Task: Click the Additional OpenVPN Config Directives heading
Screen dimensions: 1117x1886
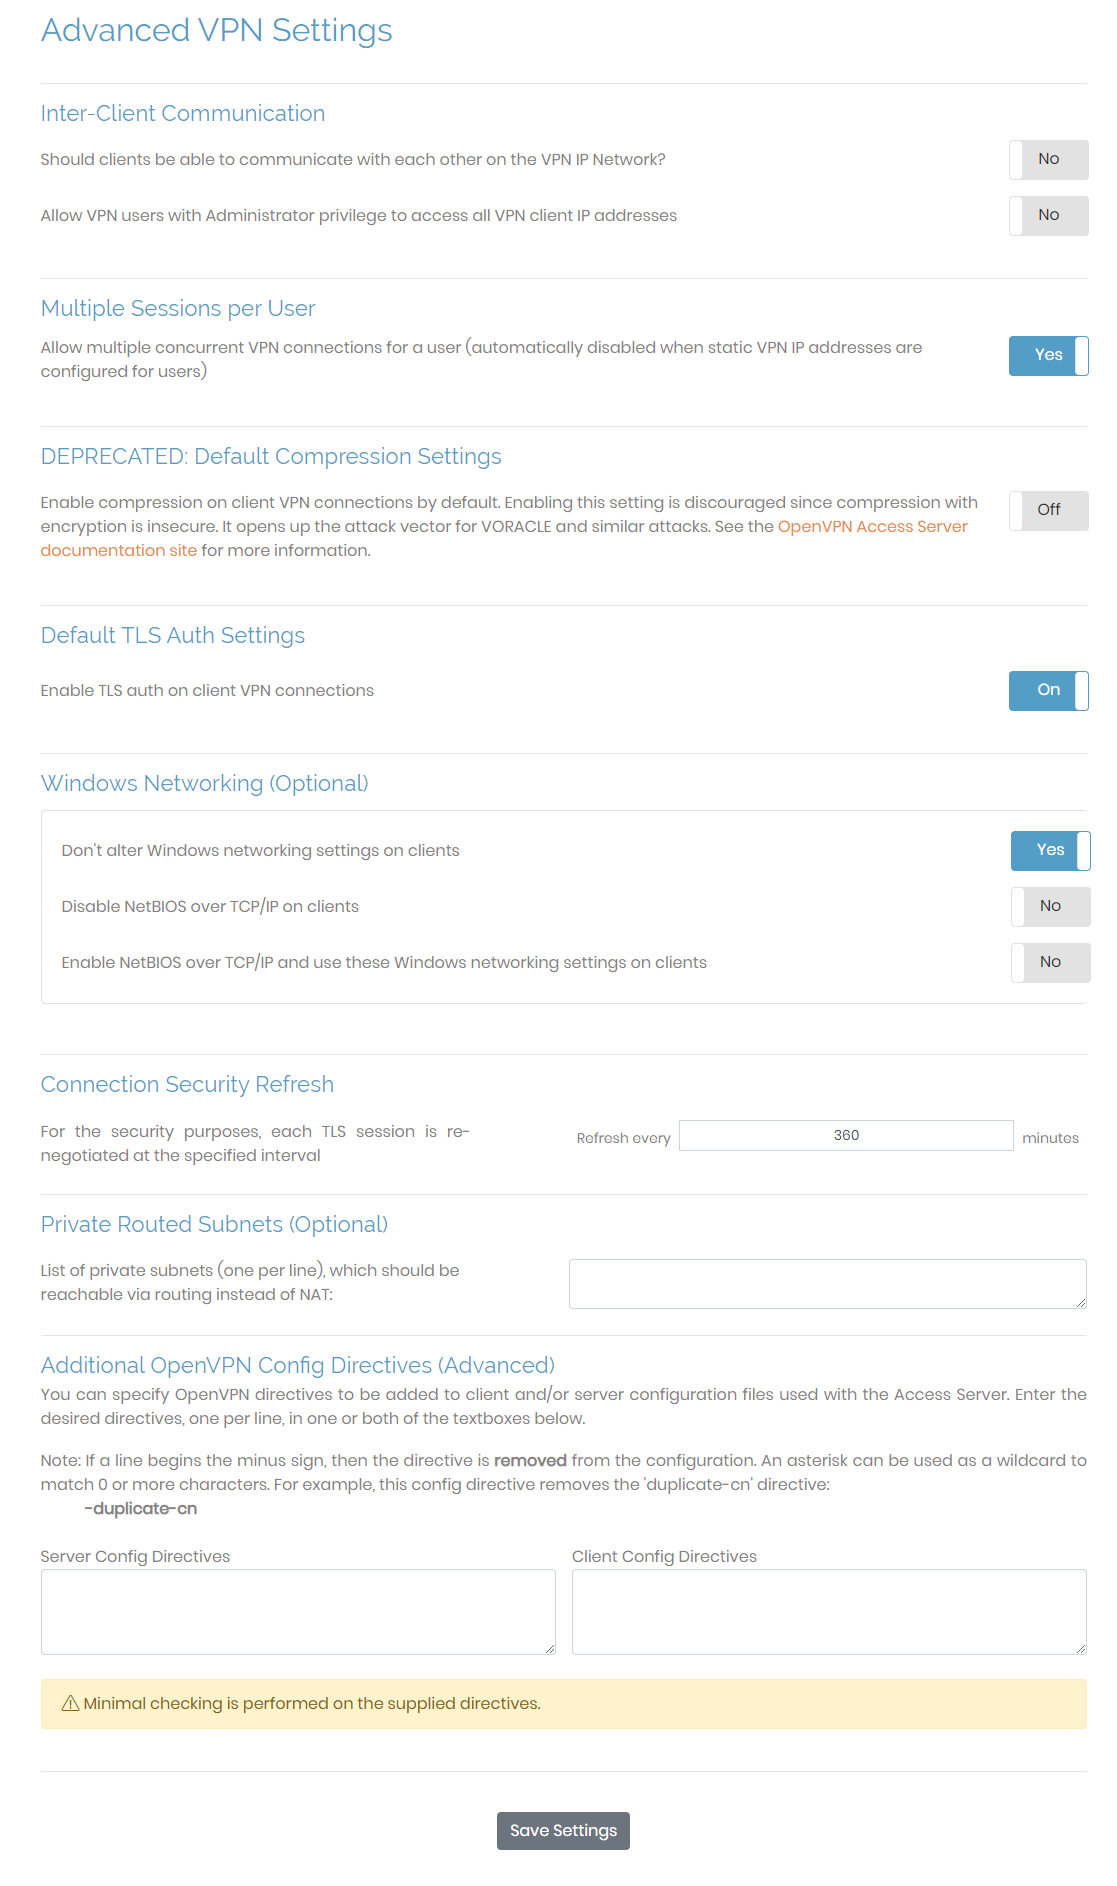Action: [x=298, y=1366]
